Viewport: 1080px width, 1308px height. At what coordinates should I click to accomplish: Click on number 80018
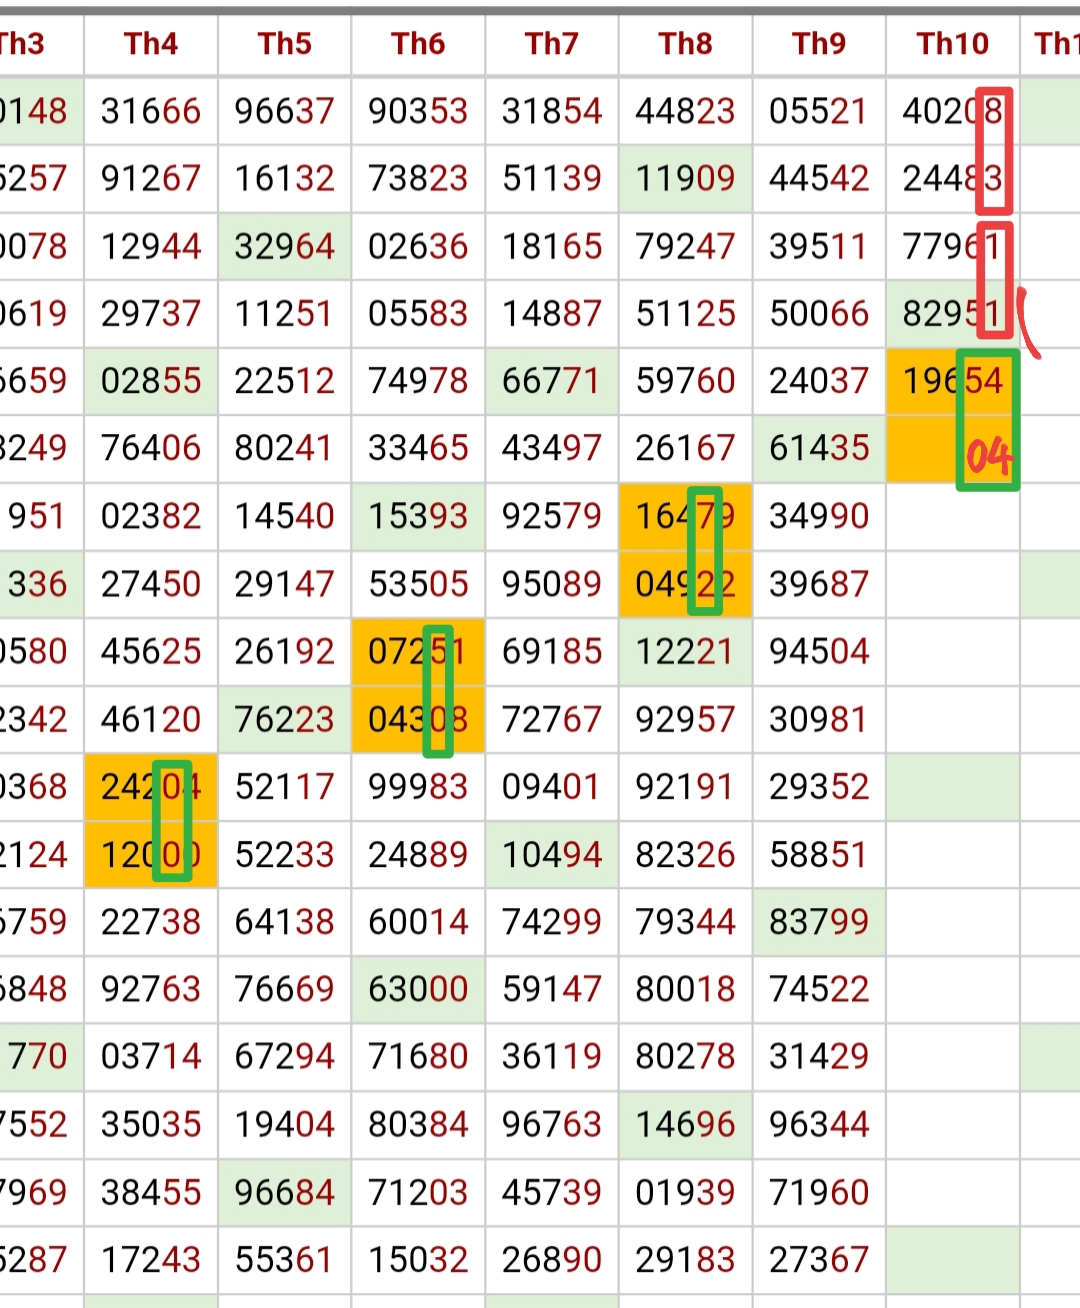tap(686, 990)
